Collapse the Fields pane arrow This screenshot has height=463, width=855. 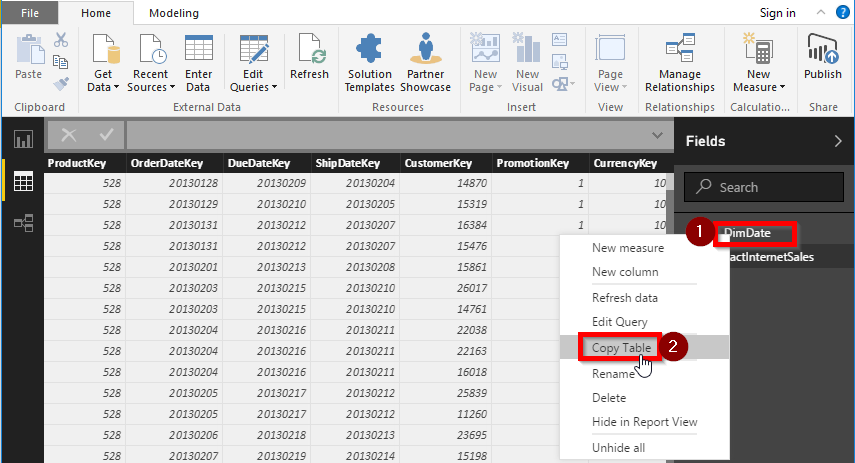(x=838, y=141)
